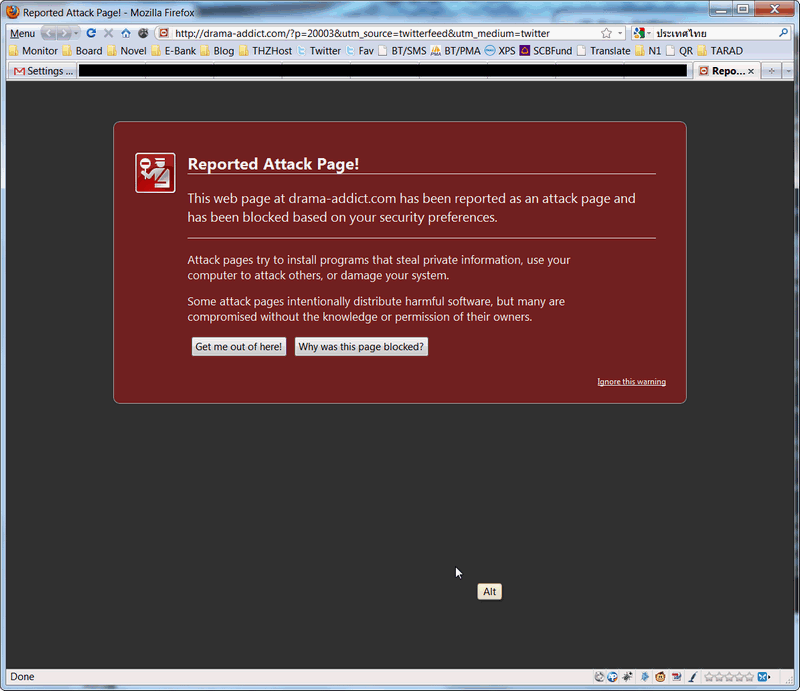Bookmark this page with the star icon
Screen dimensions: 800x691
coord(606,33)
